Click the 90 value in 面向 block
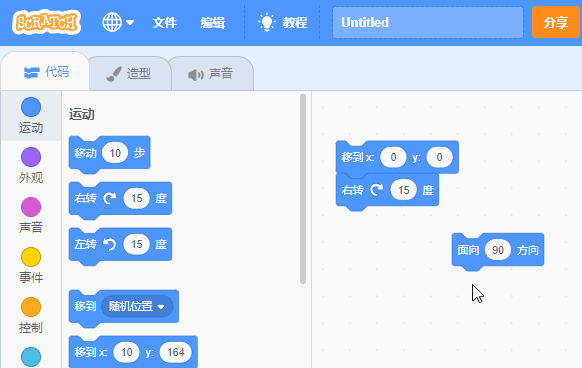The height and width of the screenshot is (368, 582). tap(498, 250)
